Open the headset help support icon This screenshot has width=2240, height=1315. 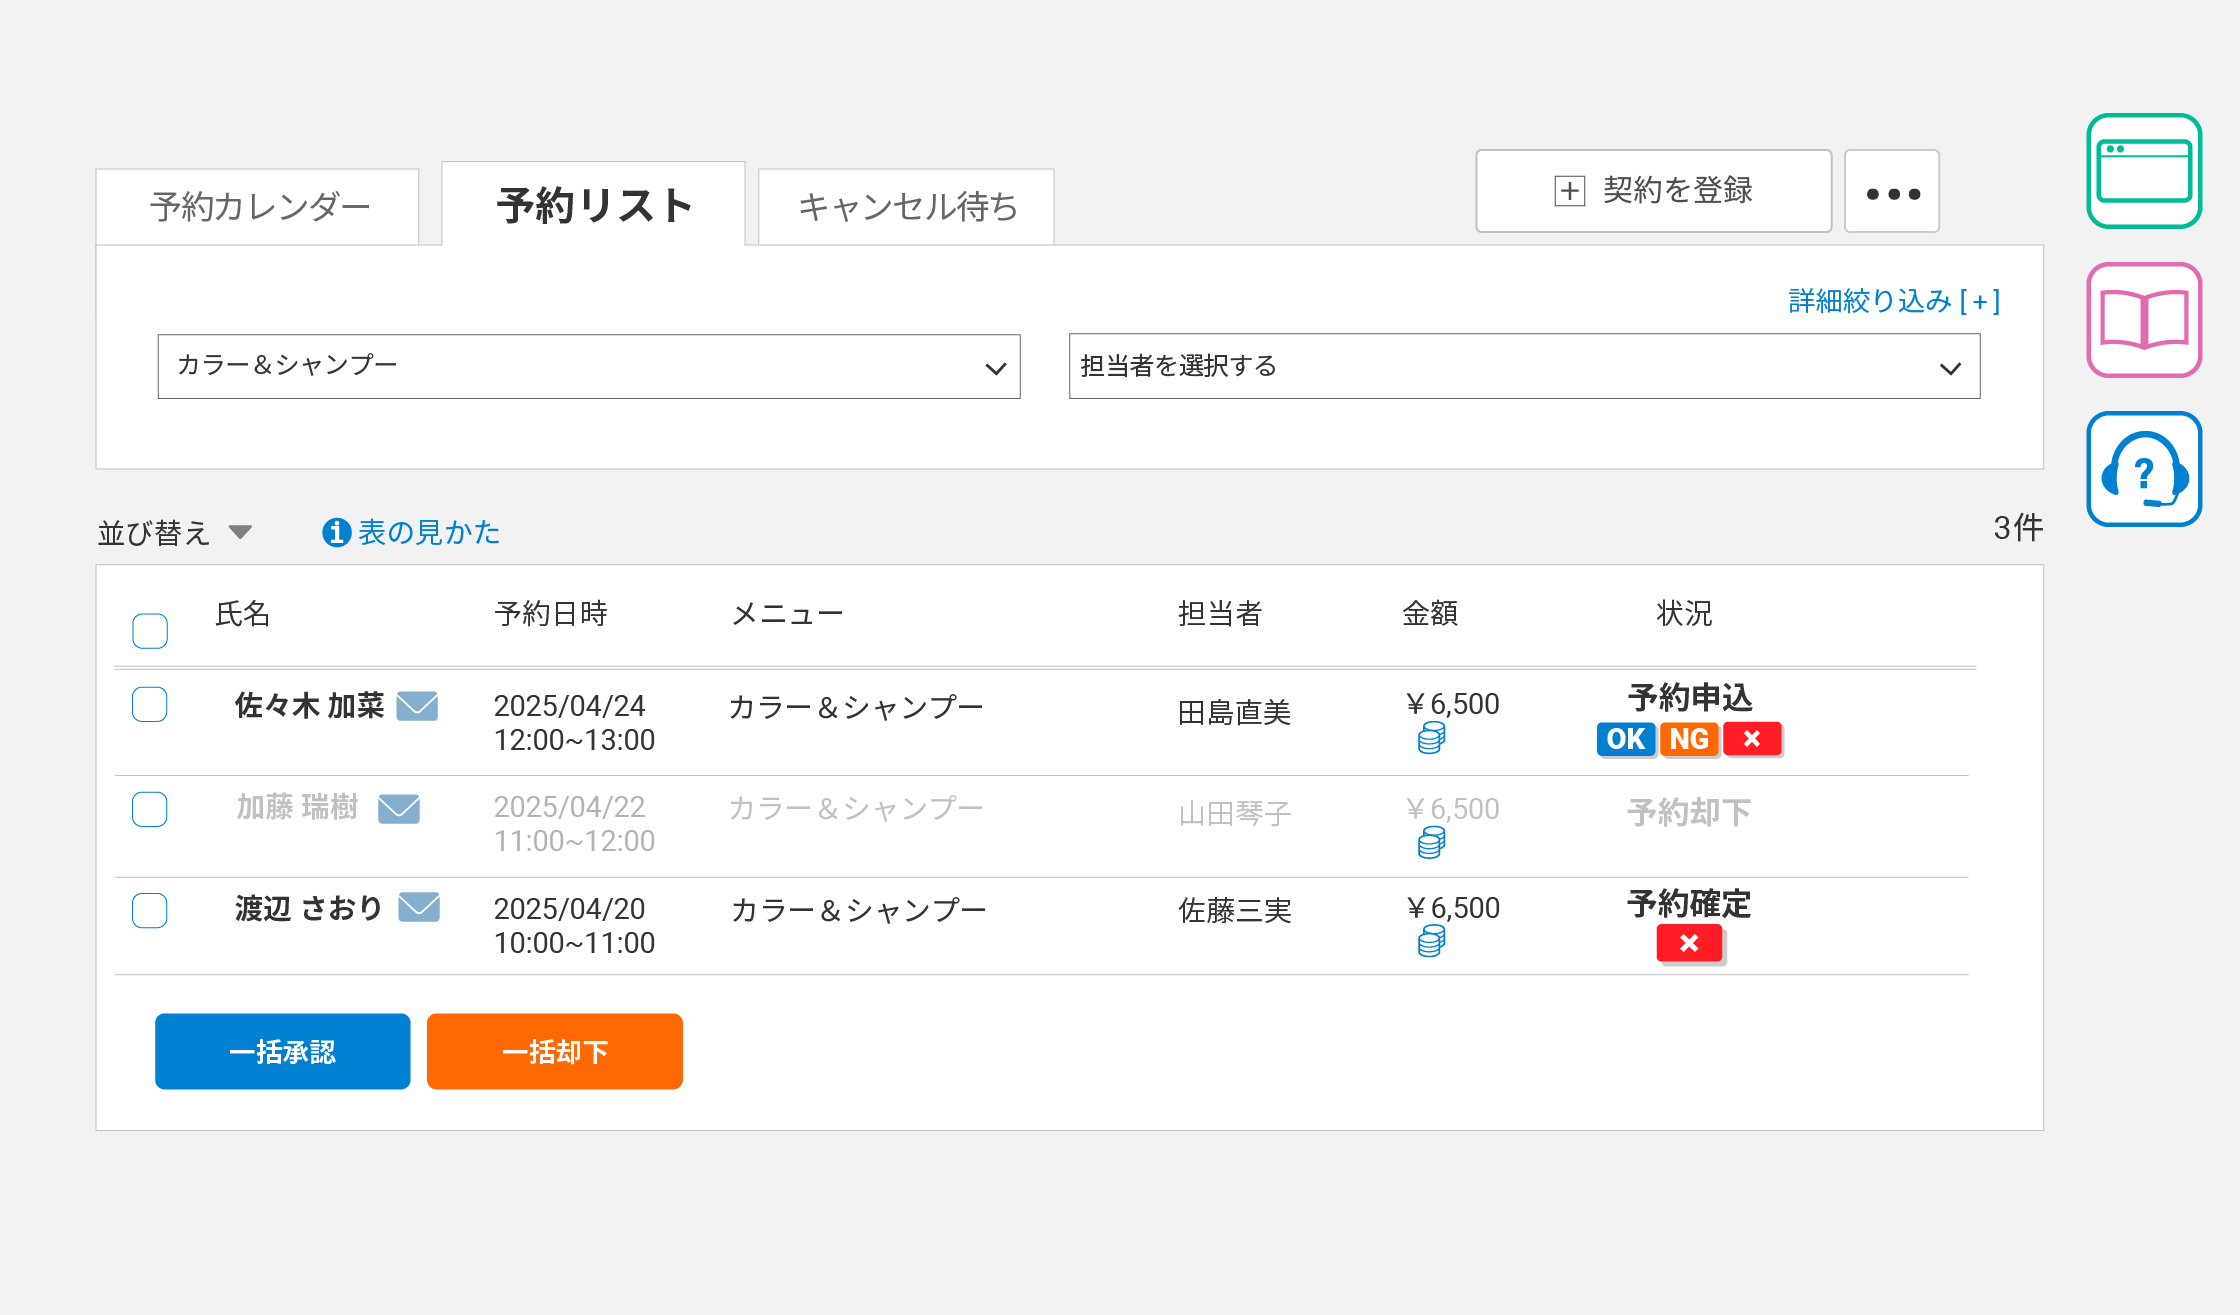(x=2144, y=469)
